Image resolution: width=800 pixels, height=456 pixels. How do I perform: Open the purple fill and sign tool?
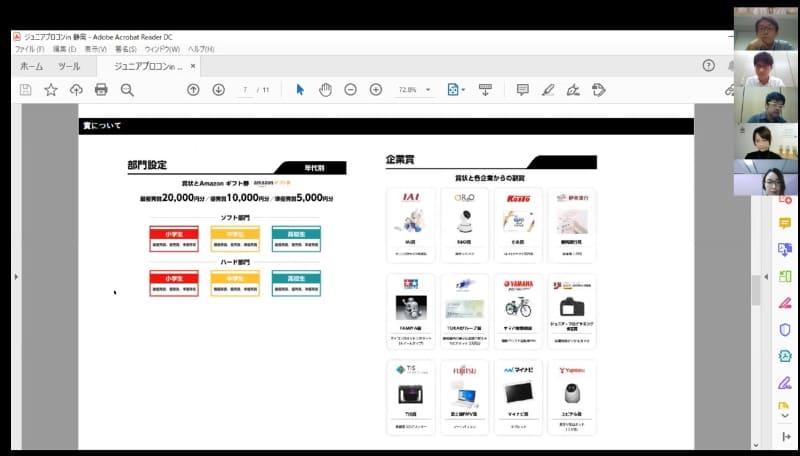785,382
